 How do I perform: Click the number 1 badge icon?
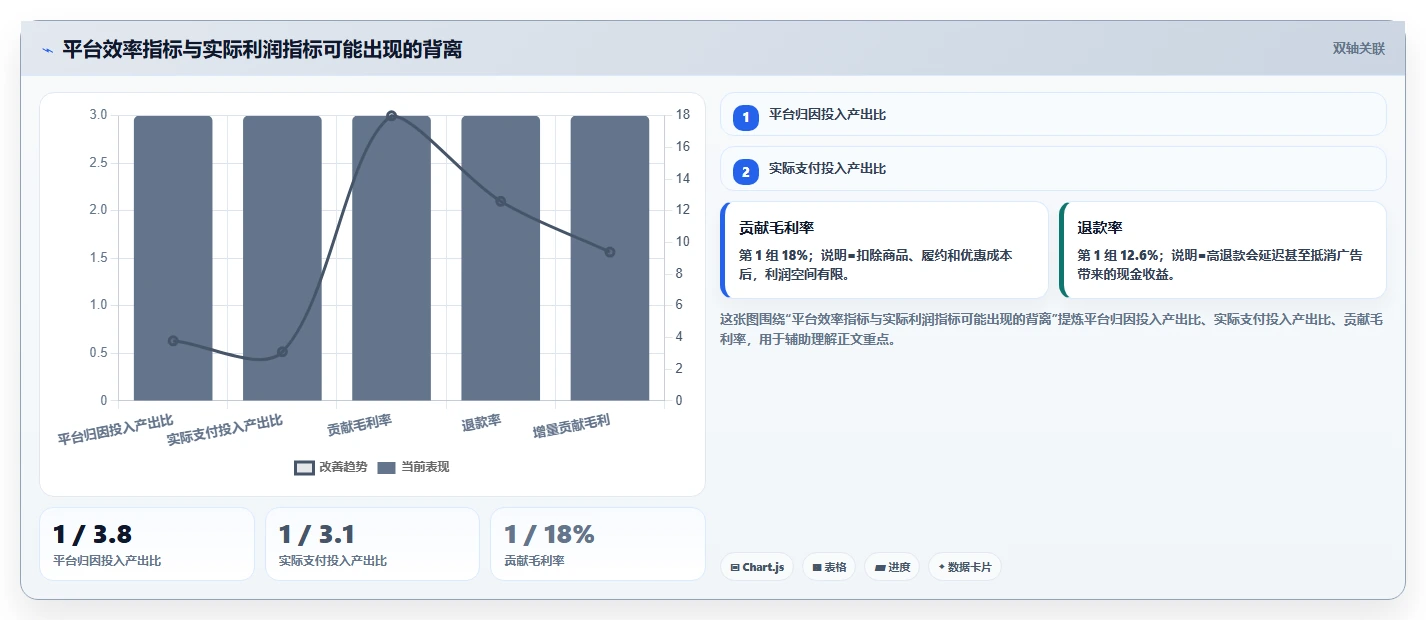click(745, 118)
